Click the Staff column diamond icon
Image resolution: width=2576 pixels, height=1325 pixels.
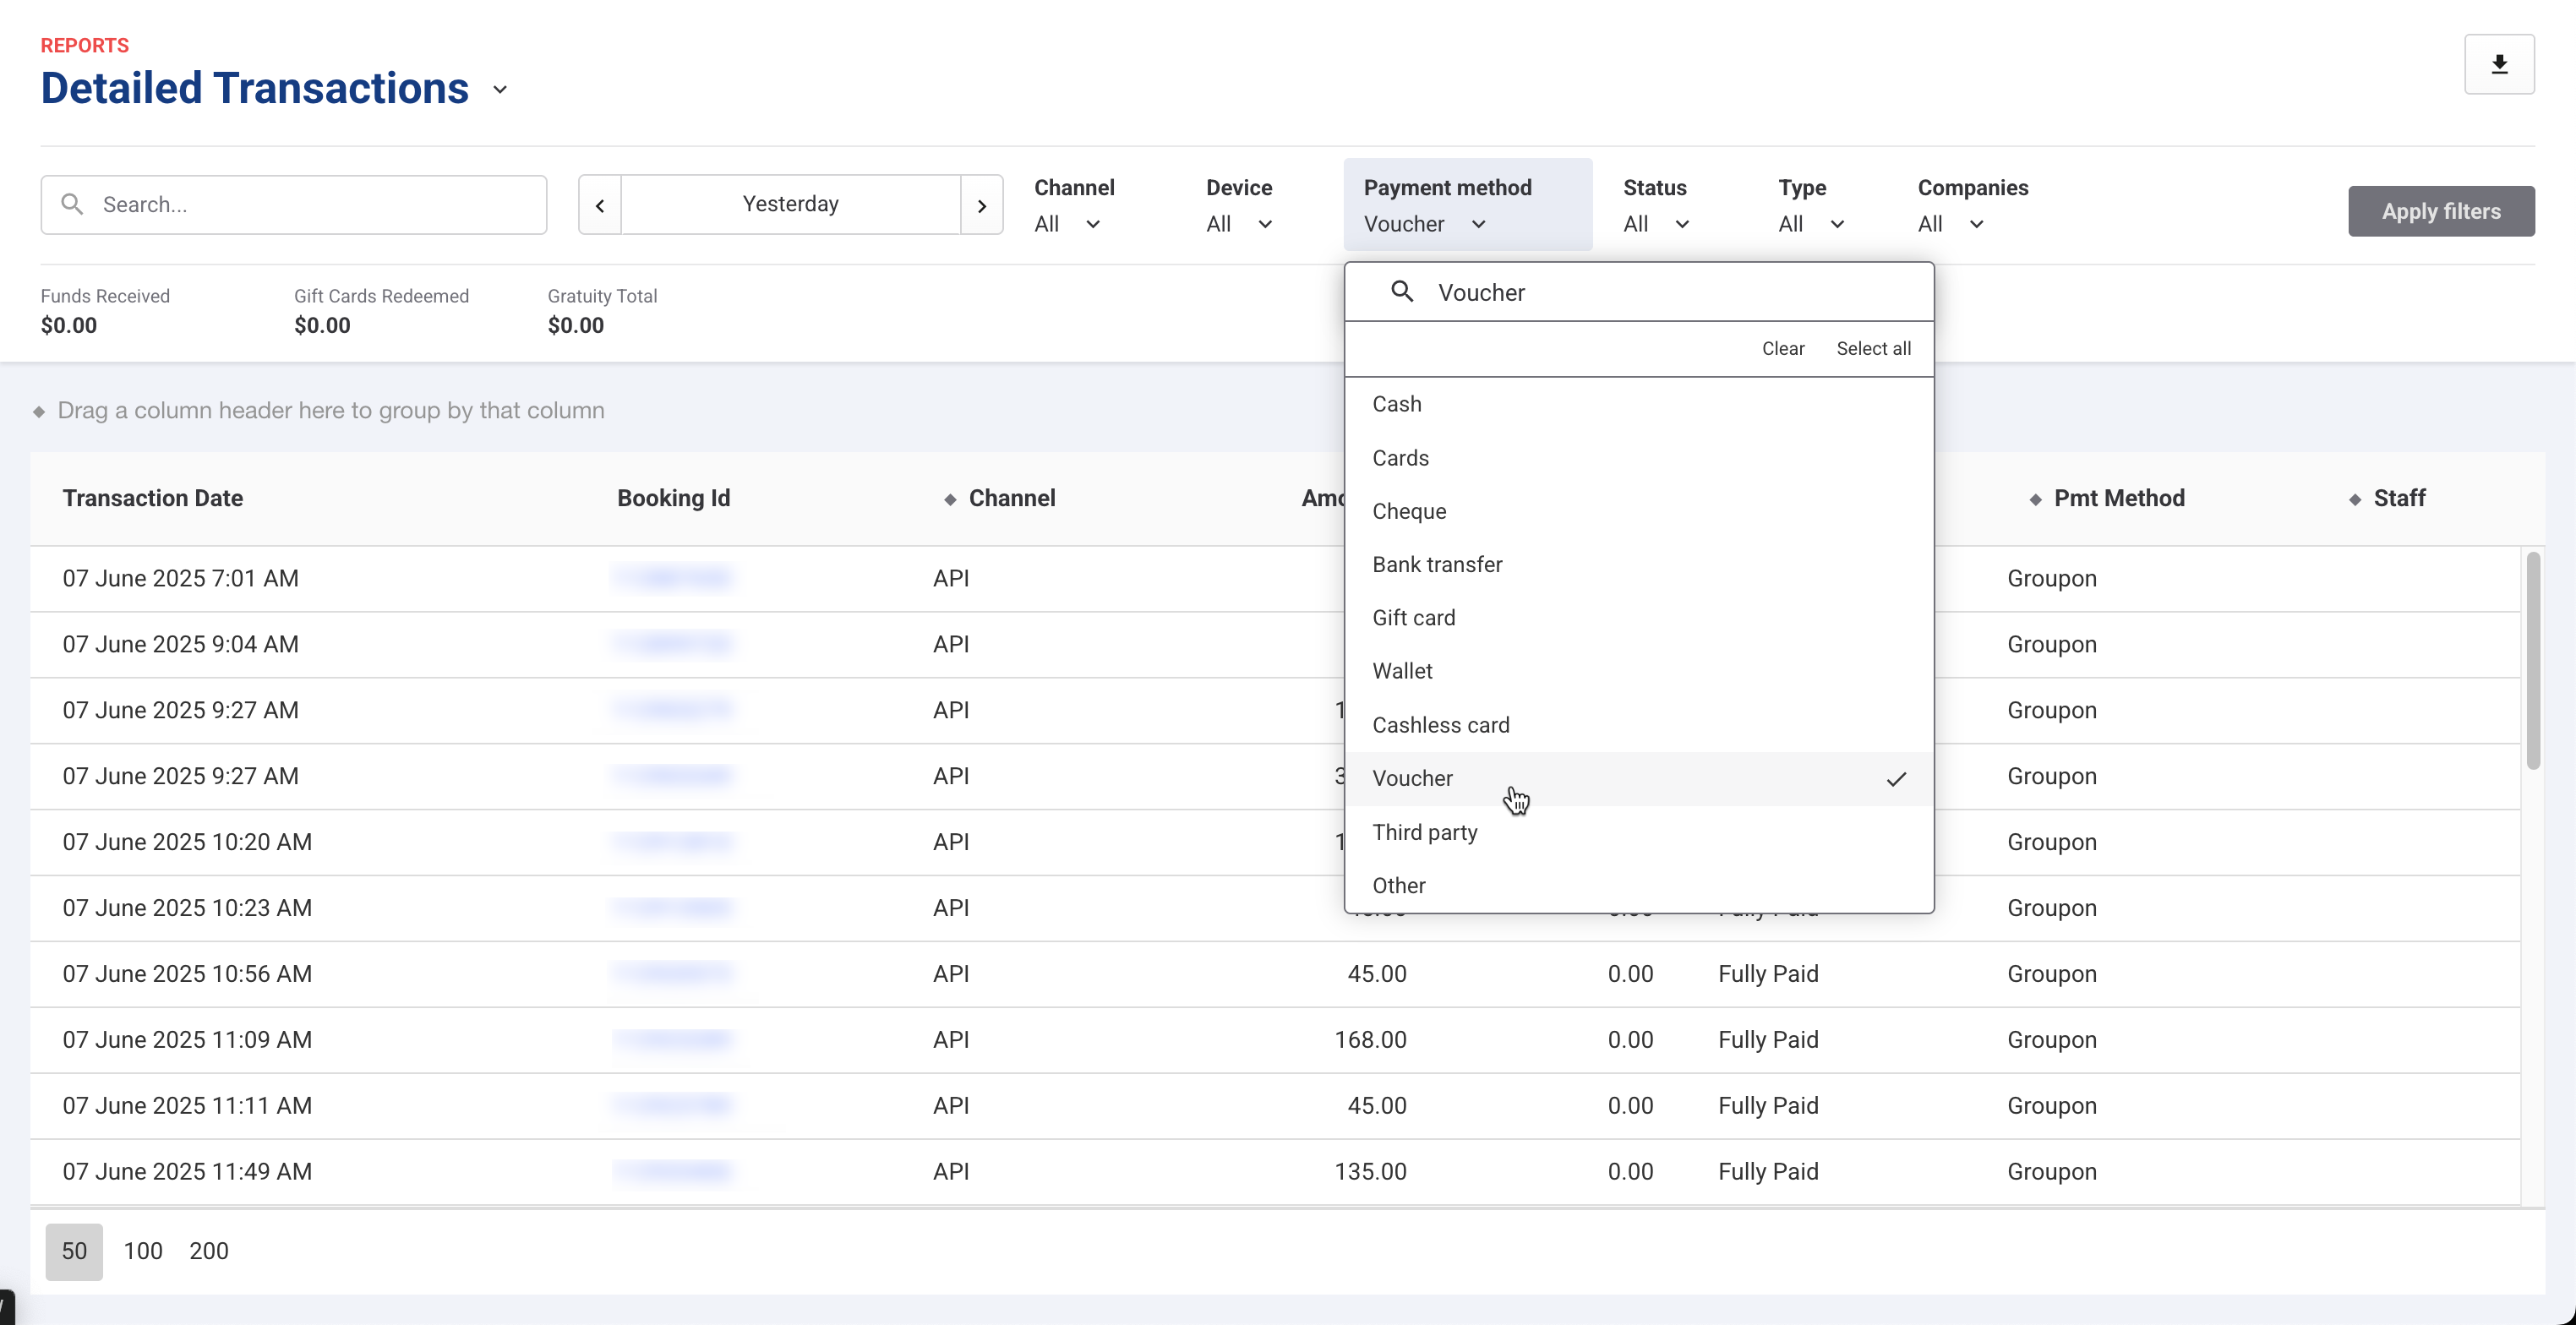(2355, 499)
